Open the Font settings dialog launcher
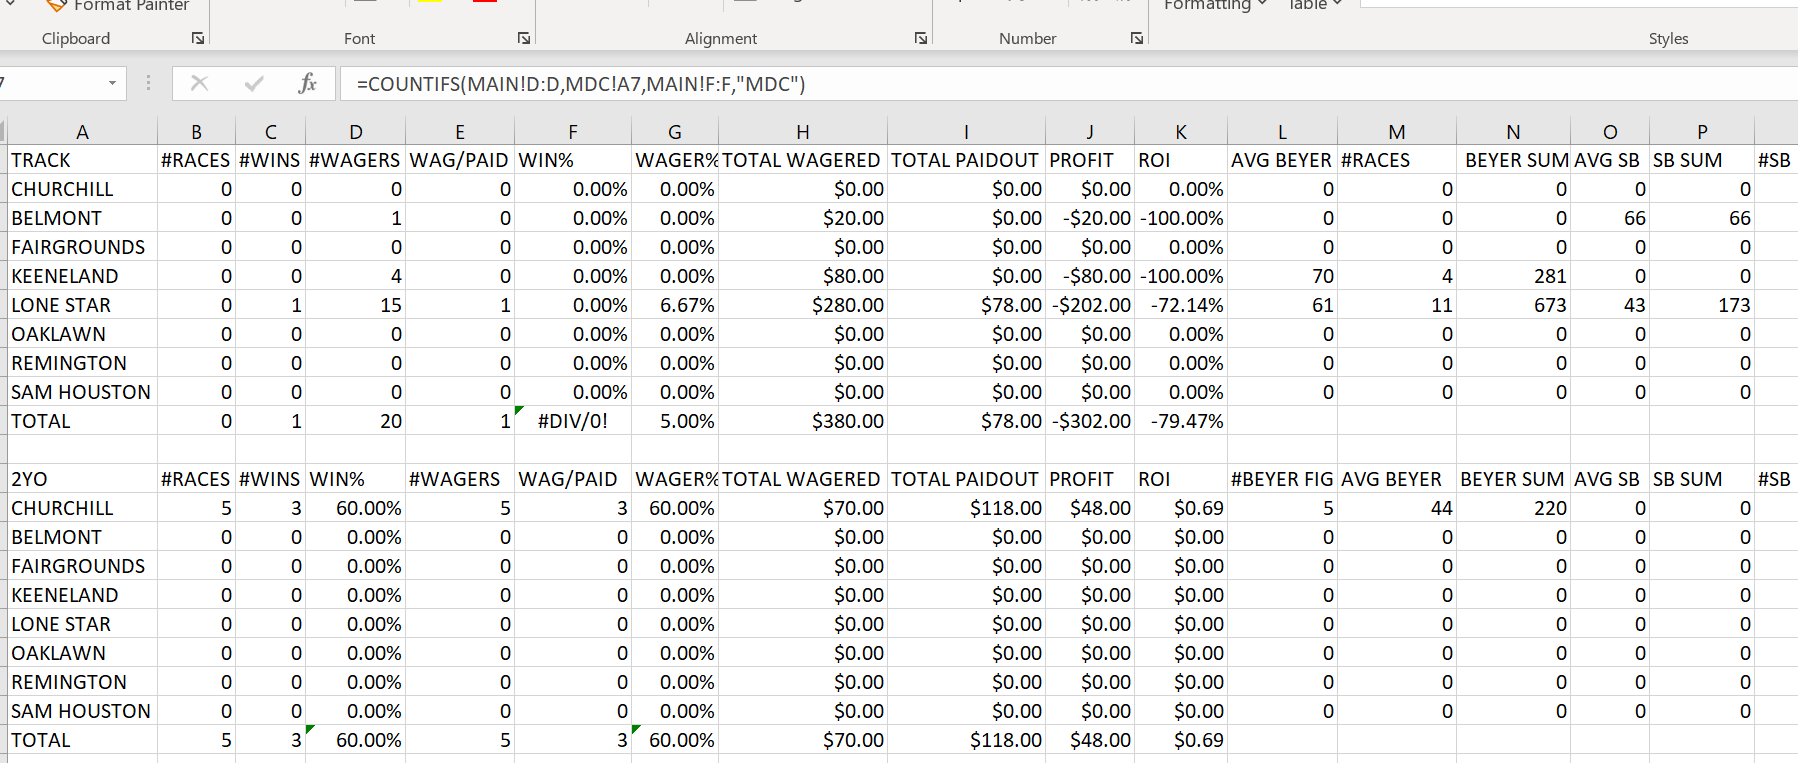This screenshot has height=763, width=1798. point(524,38)
